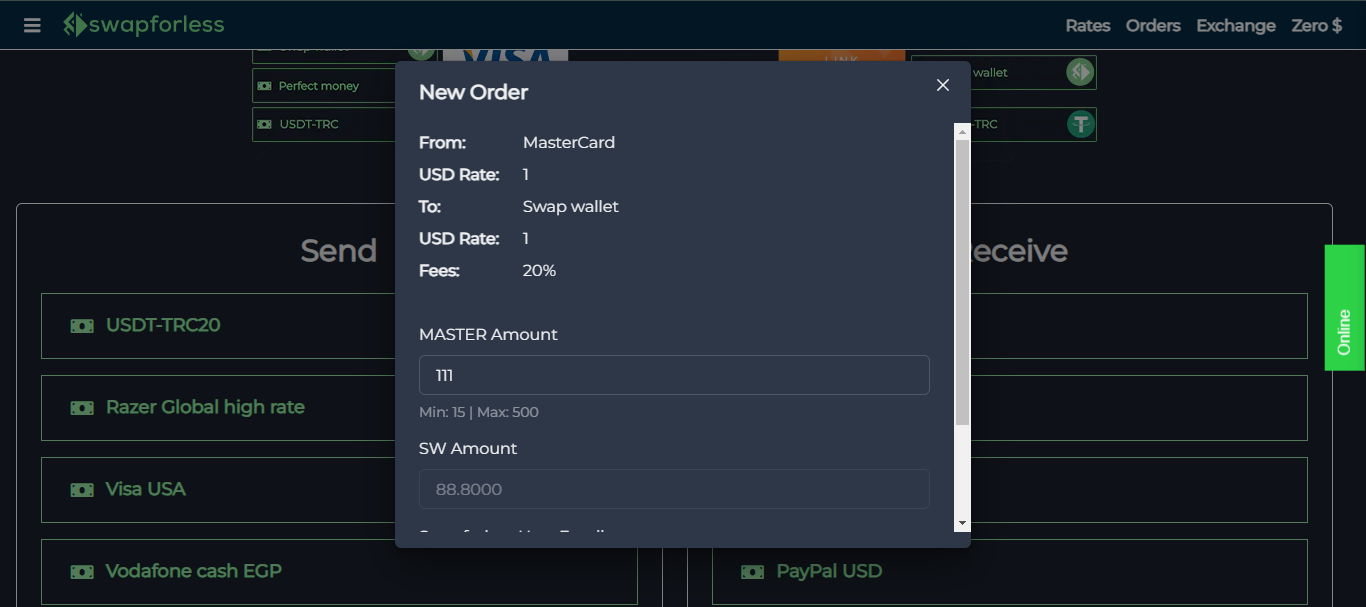
Task: Click the money icon next to Visa USA
Action: (81, 489)
